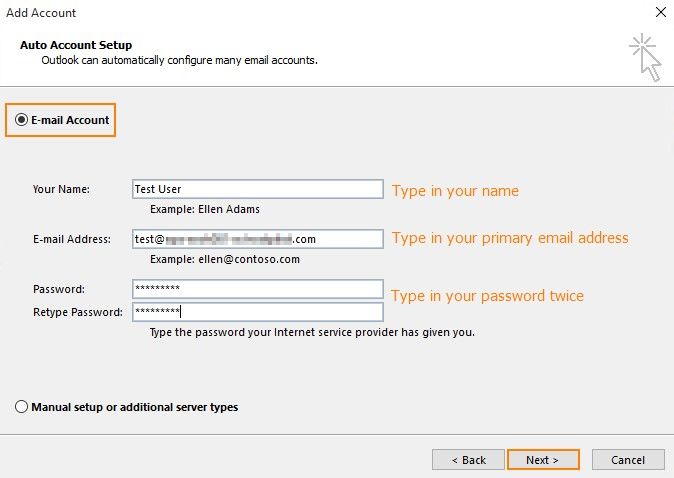Click the wizard cursor icon in the header

tap(645, 56)
